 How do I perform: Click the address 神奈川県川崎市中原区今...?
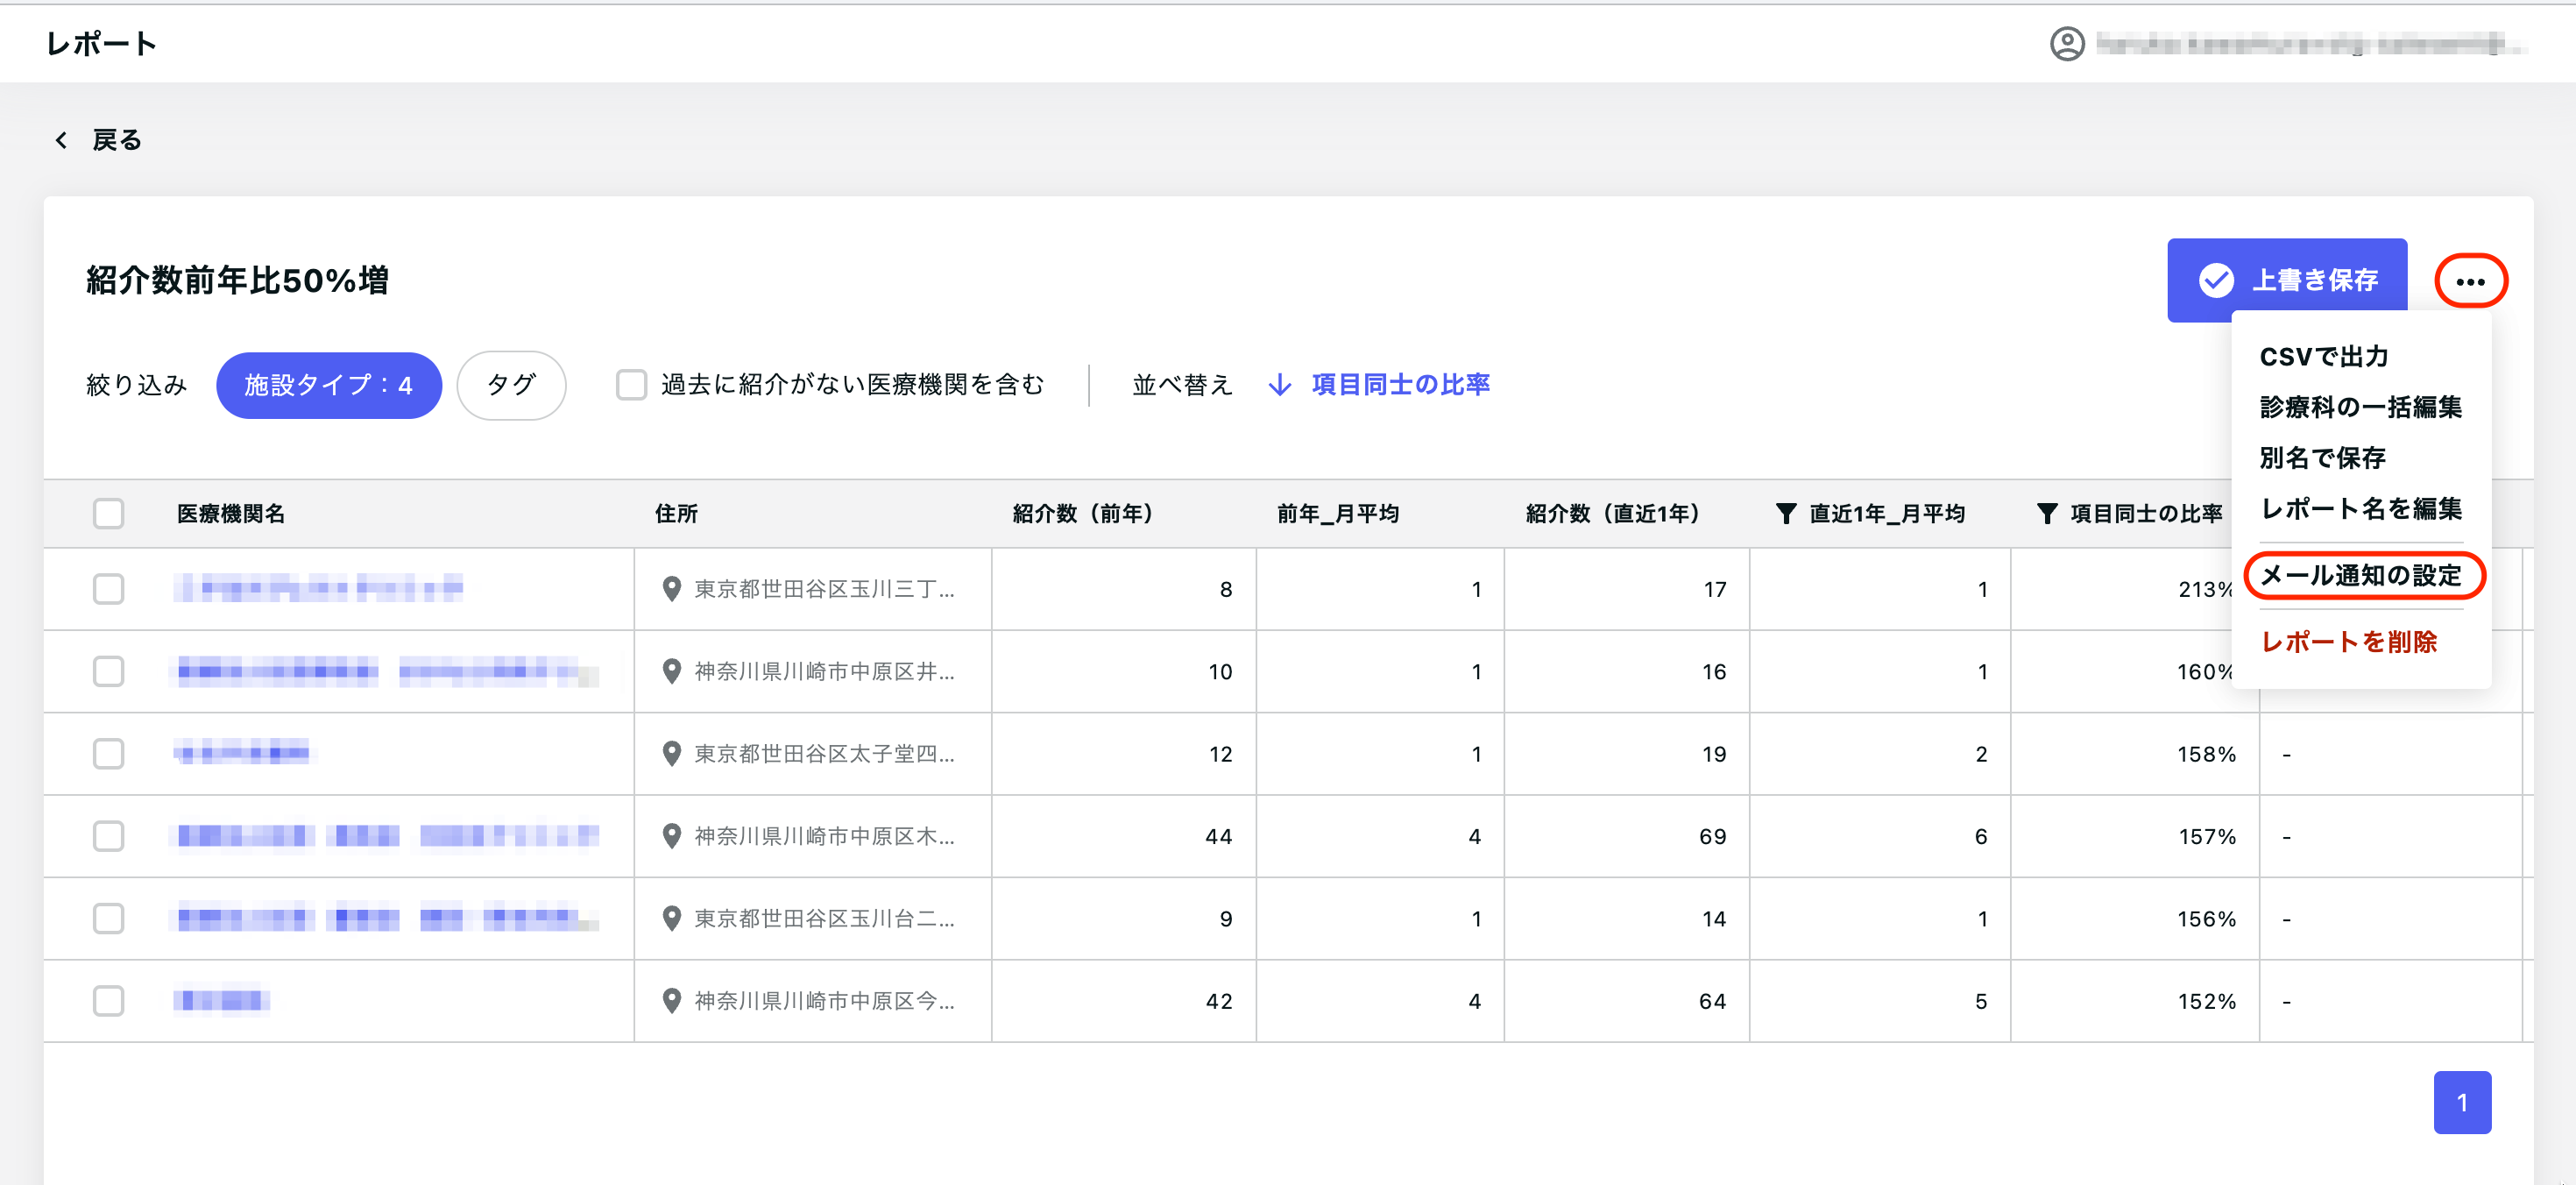(824, 1001)
